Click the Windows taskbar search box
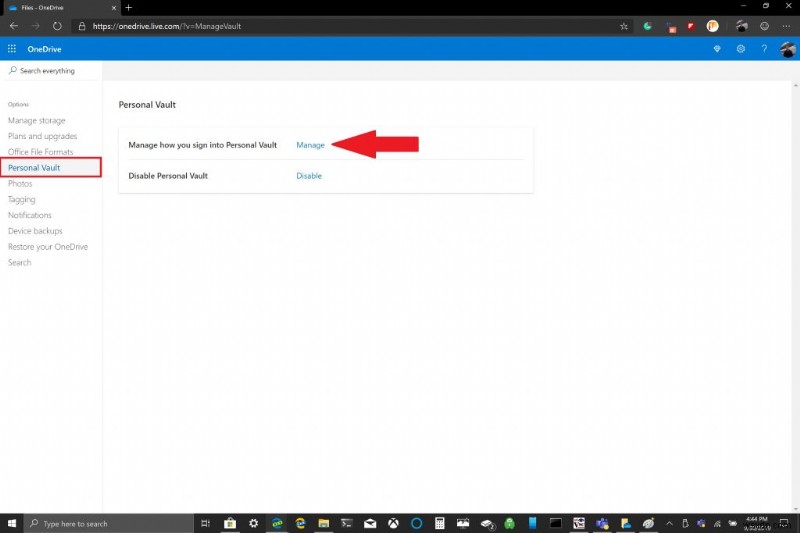Screen dimensions: 800x533 [x=109, y=523]
